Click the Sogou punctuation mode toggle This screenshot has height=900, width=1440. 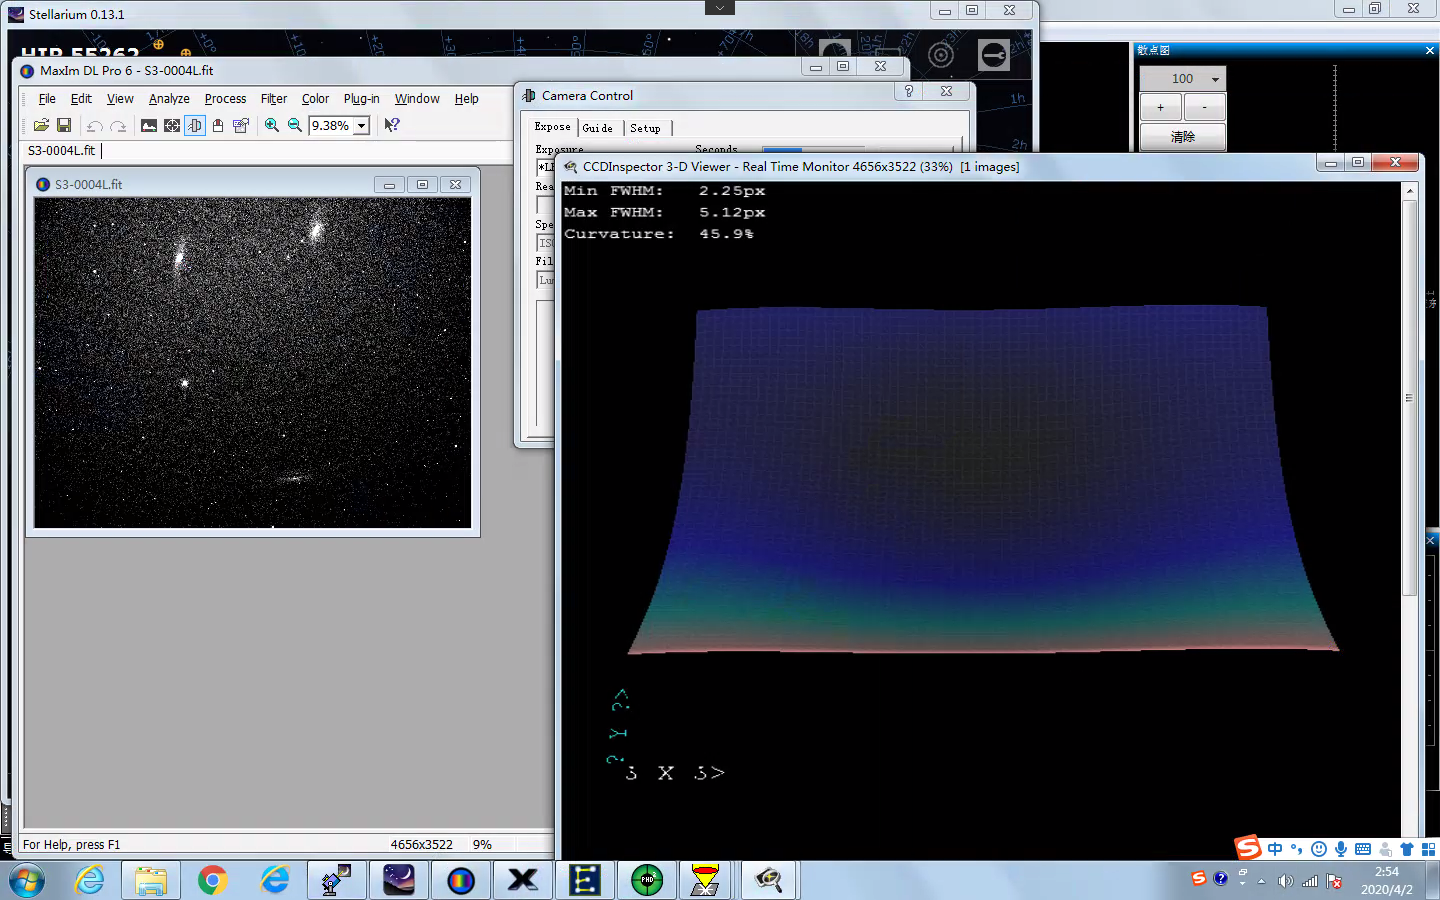(1297, 849)
